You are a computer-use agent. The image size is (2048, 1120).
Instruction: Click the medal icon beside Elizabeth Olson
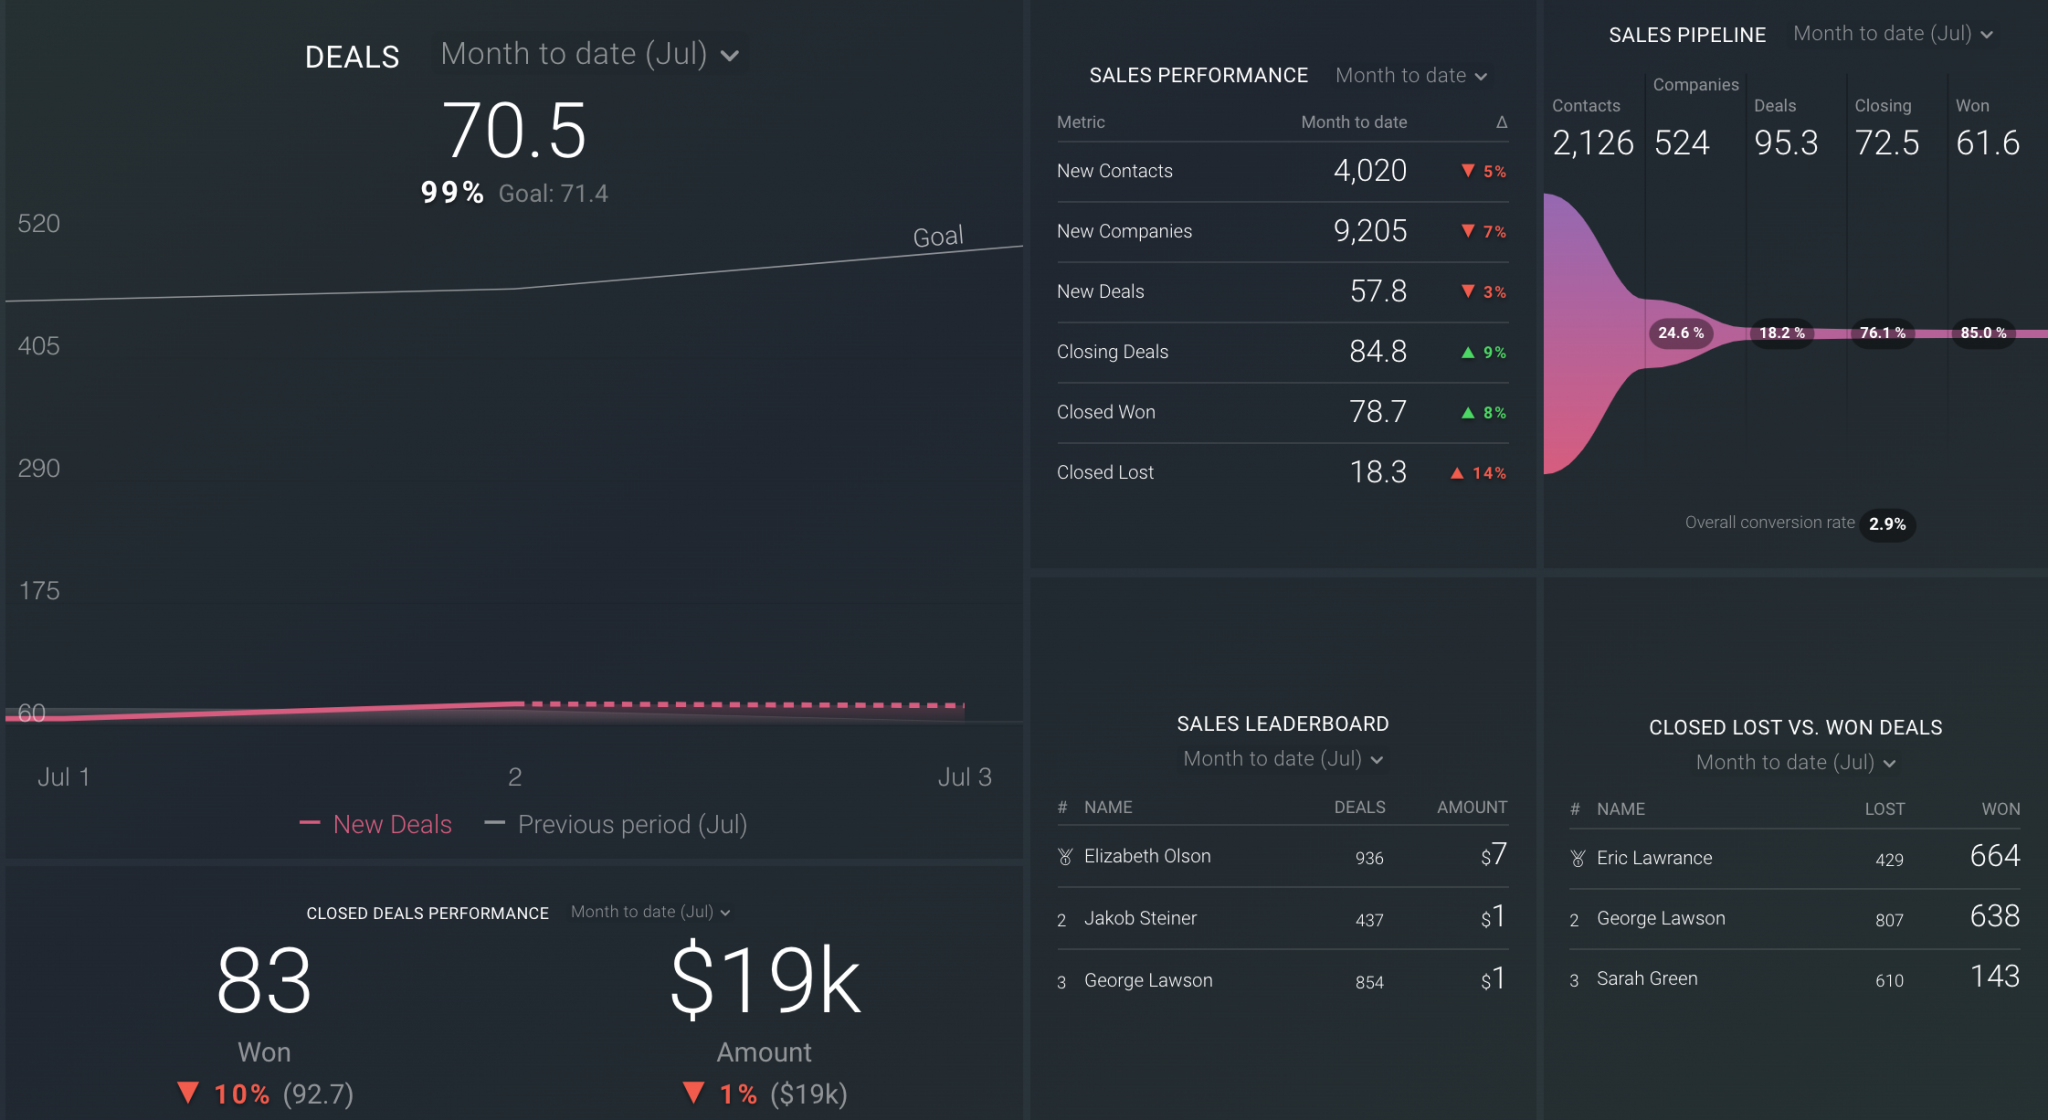click(1064, 856)
